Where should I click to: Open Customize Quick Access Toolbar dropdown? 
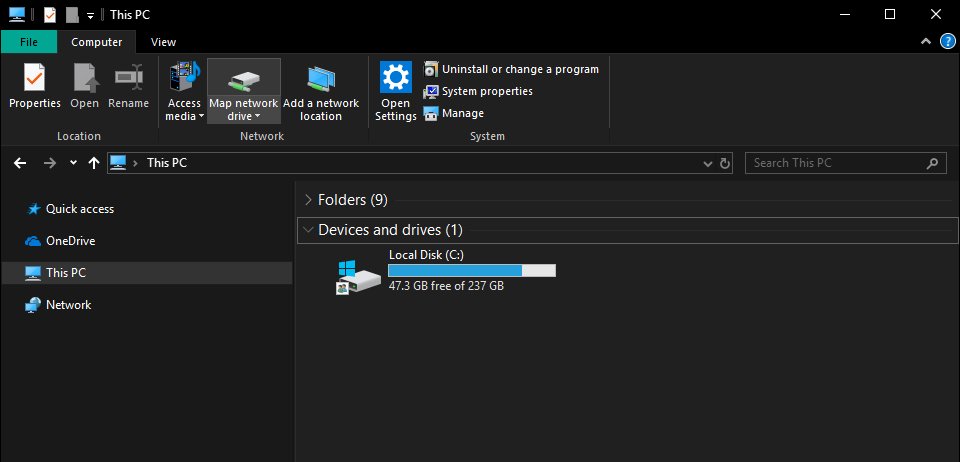(90, 15)
